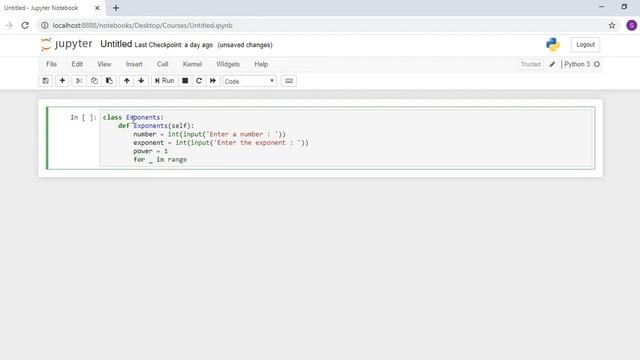
Task: Restart kernel and run all icon
Action: pos(213,81)
